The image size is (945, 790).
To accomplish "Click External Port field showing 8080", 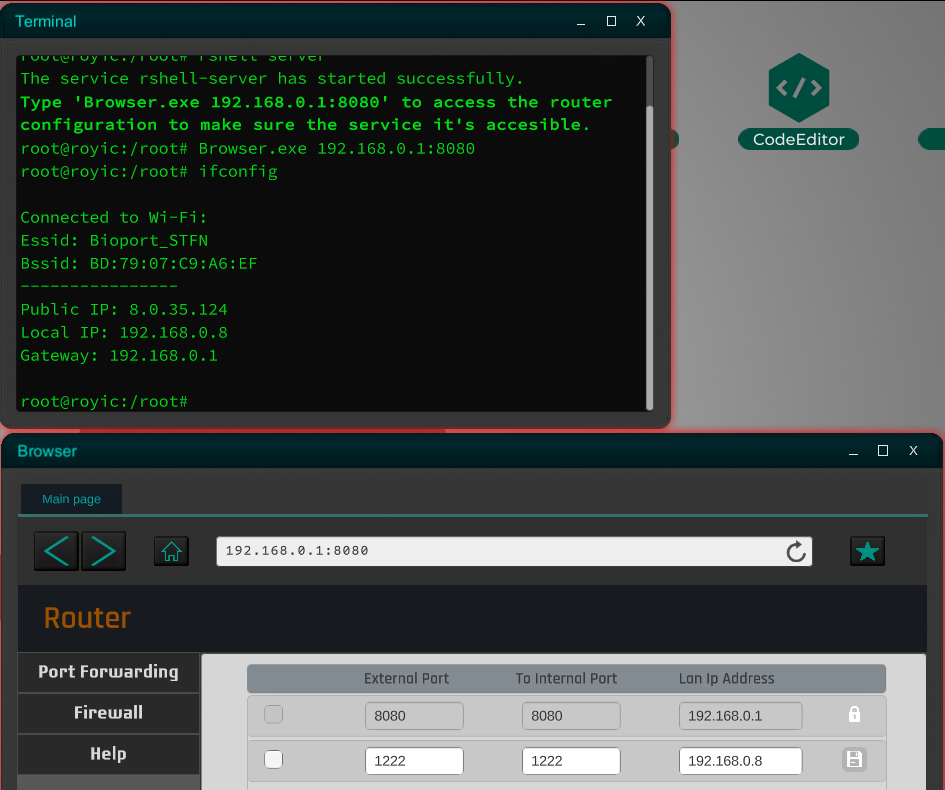I will 414,716.
